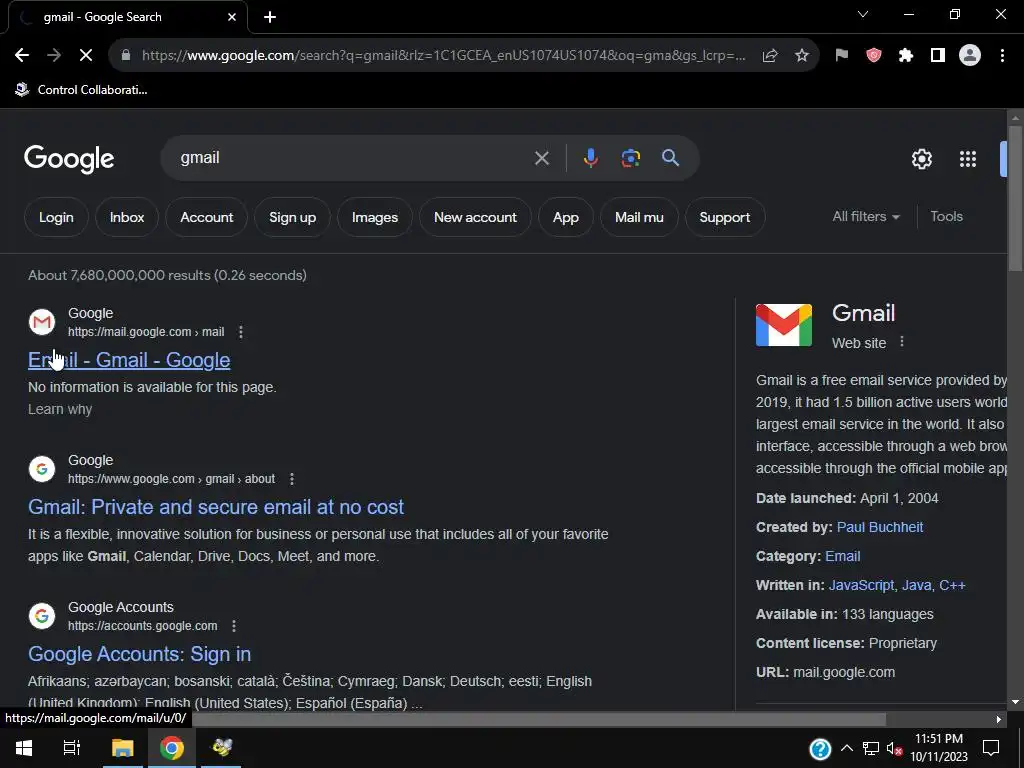Viewport: 1024px width, 768px height.
Task: Open the Paul Buchheit link
Action: click(880, 527)
